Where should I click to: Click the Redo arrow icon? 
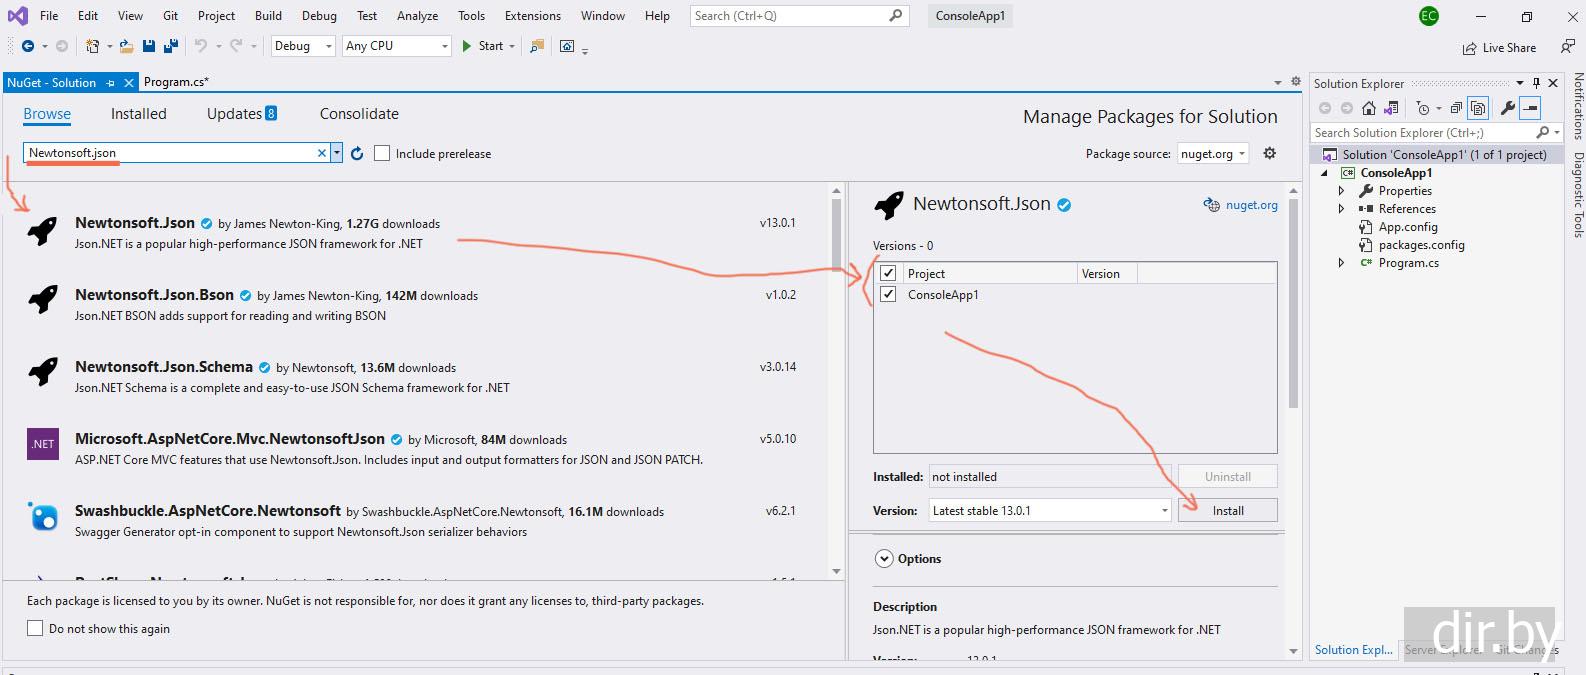click(x=236, y=46)
